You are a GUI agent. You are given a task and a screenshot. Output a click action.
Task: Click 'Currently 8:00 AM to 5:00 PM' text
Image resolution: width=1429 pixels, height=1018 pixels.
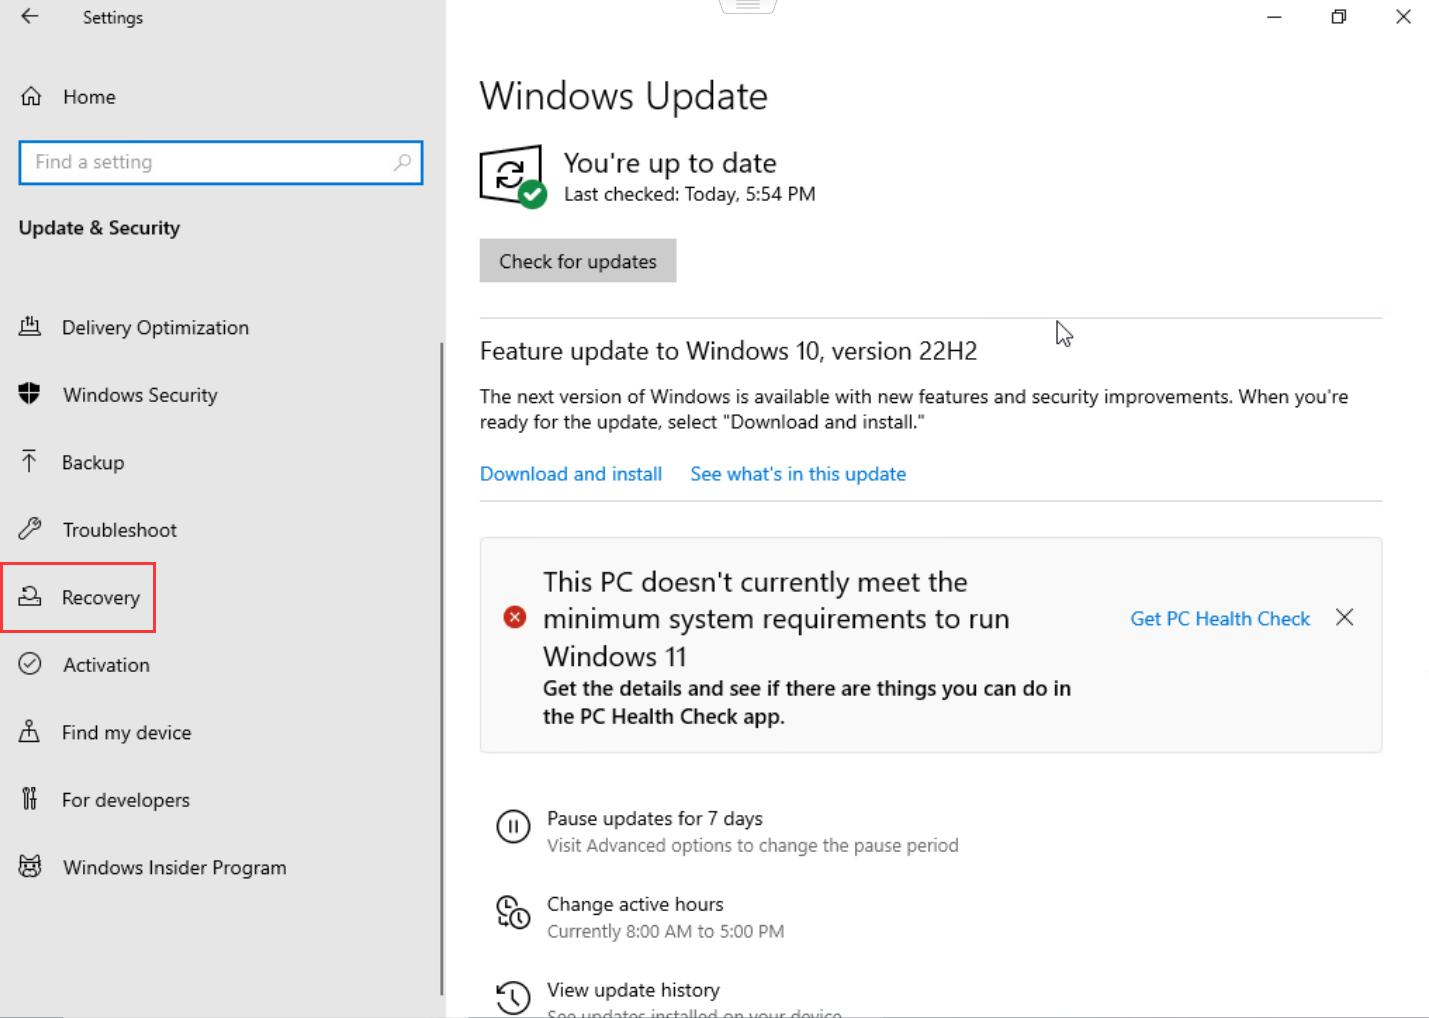click(665, 931)
